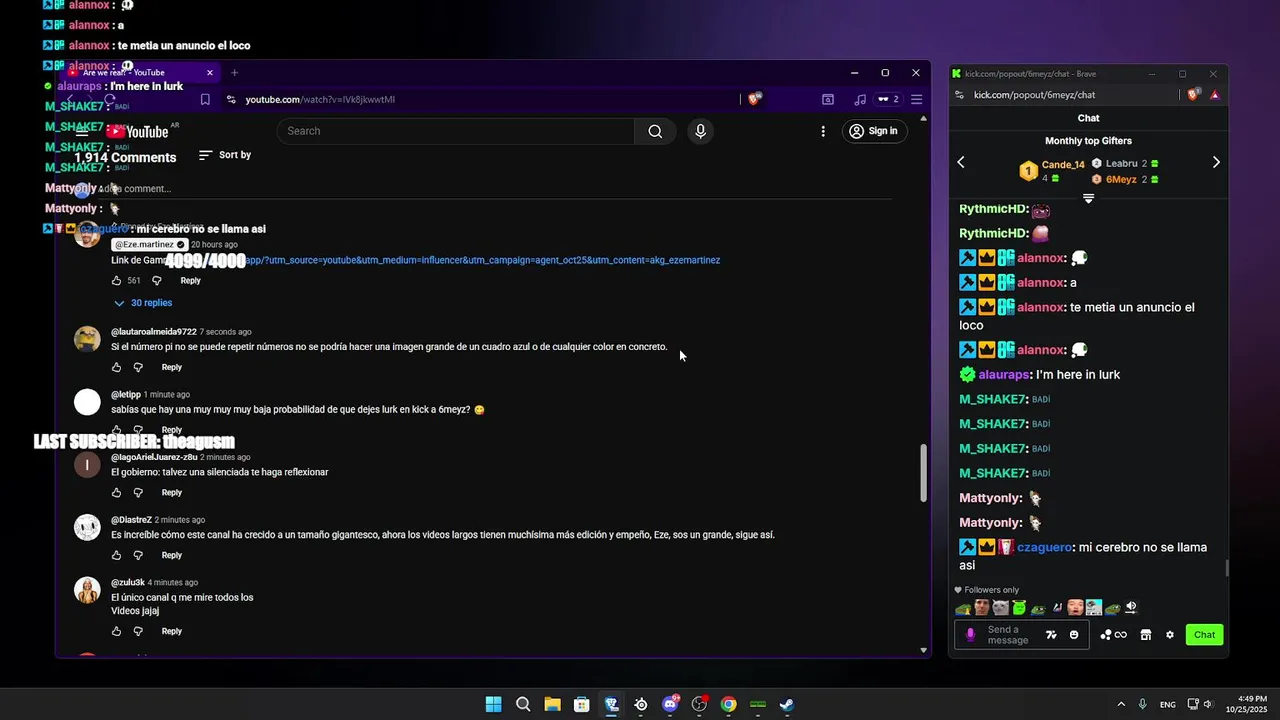The height and width of the screenshot is (720, 1280).
Task: Open Brave main hamburger menu
Action: (x=916, y=99)
